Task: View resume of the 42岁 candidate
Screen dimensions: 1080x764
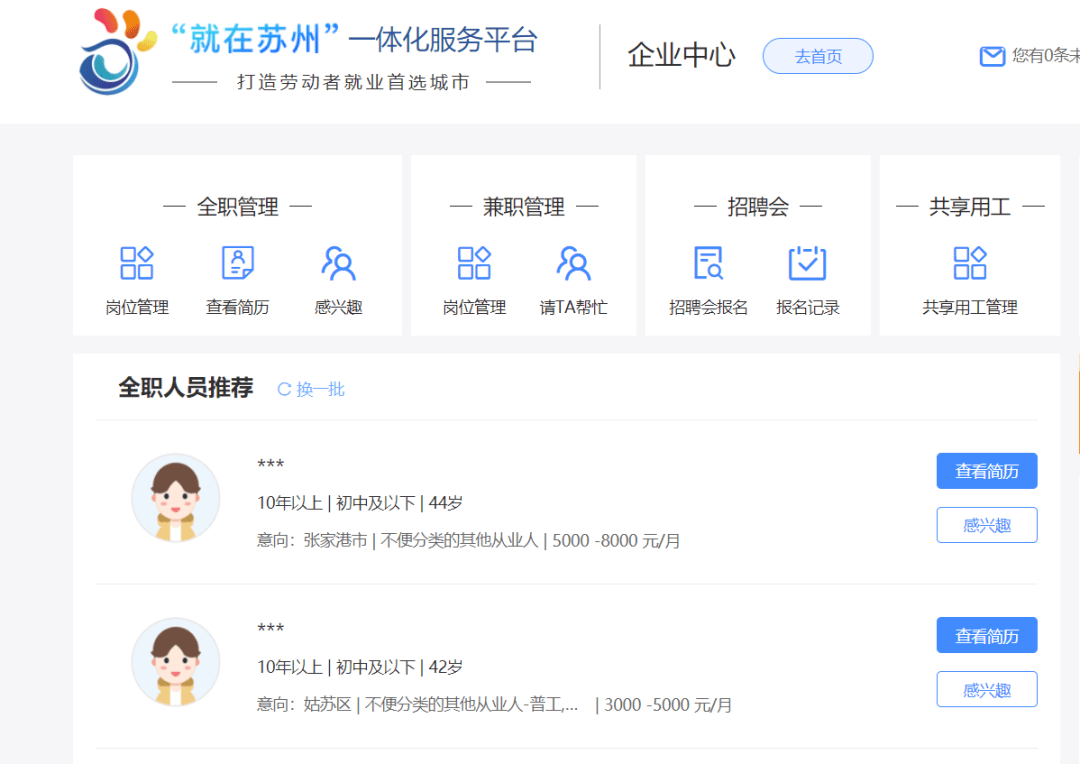Action: coord(986,634)
